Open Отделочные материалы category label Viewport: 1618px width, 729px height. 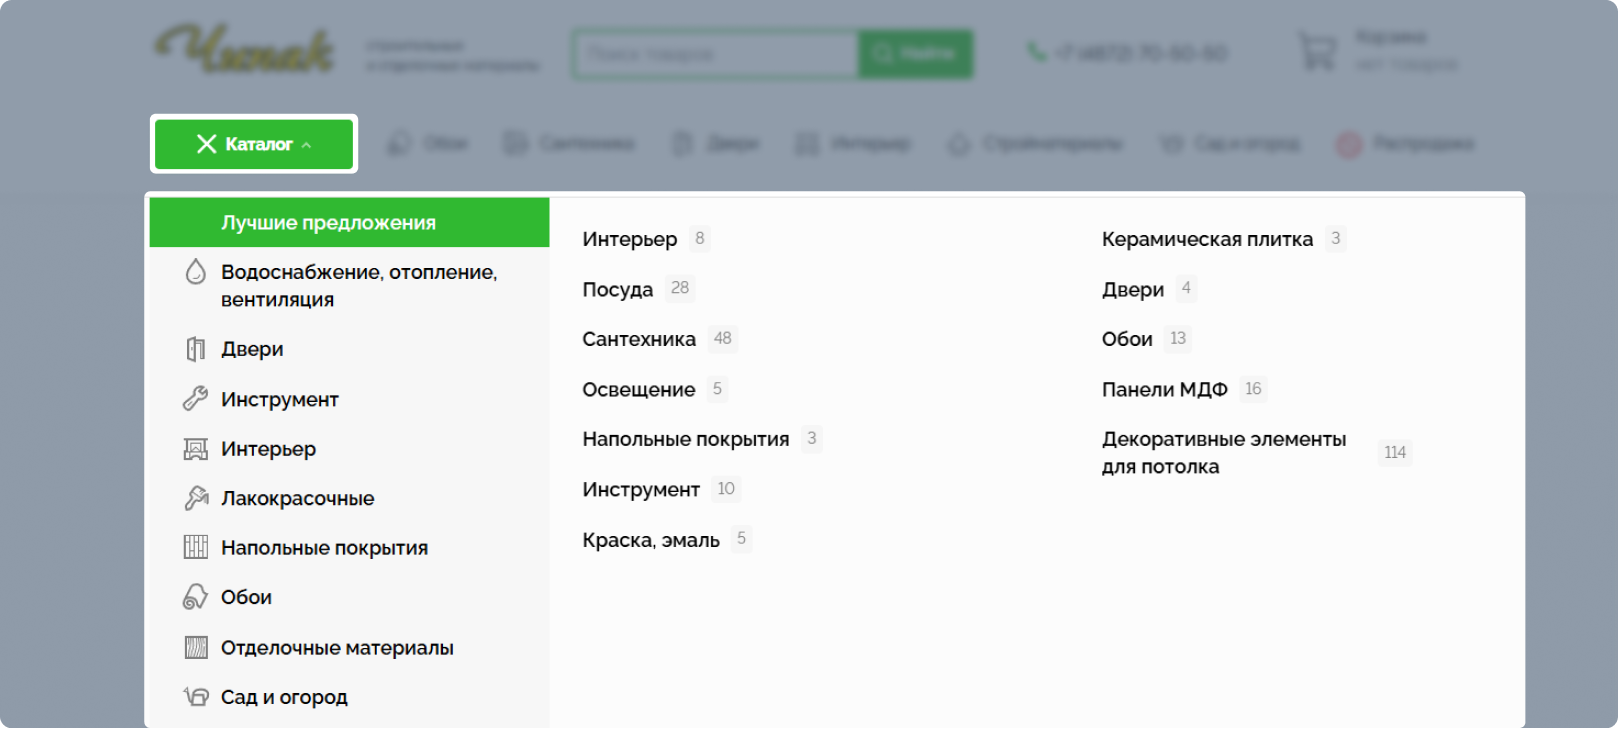pos(337,648)
